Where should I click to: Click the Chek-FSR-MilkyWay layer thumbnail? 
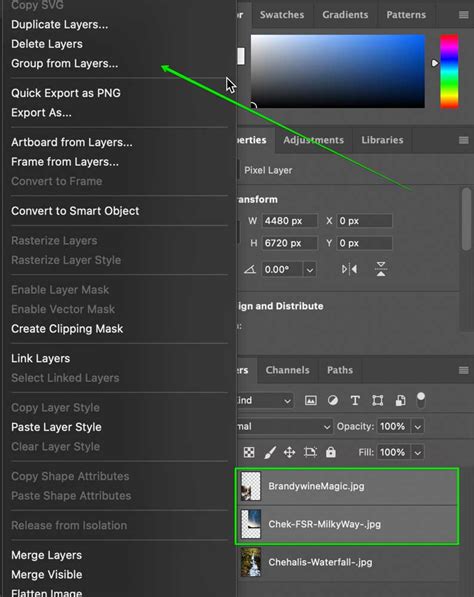(251, 524)
